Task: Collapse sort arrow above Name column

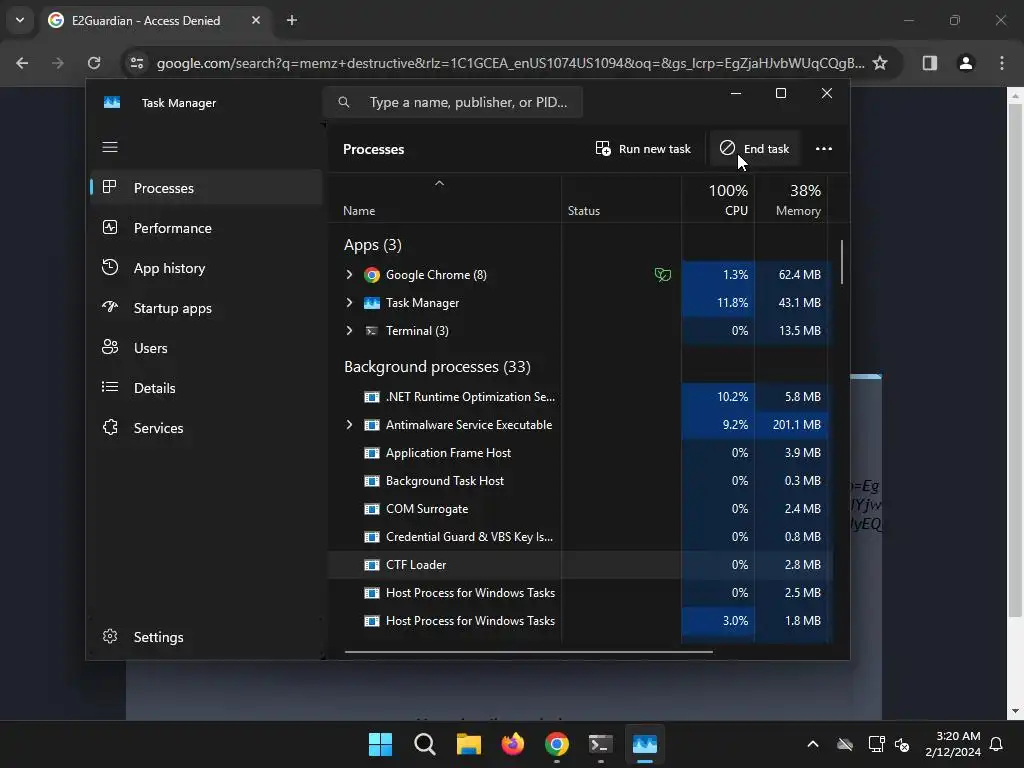Action: 440,184
